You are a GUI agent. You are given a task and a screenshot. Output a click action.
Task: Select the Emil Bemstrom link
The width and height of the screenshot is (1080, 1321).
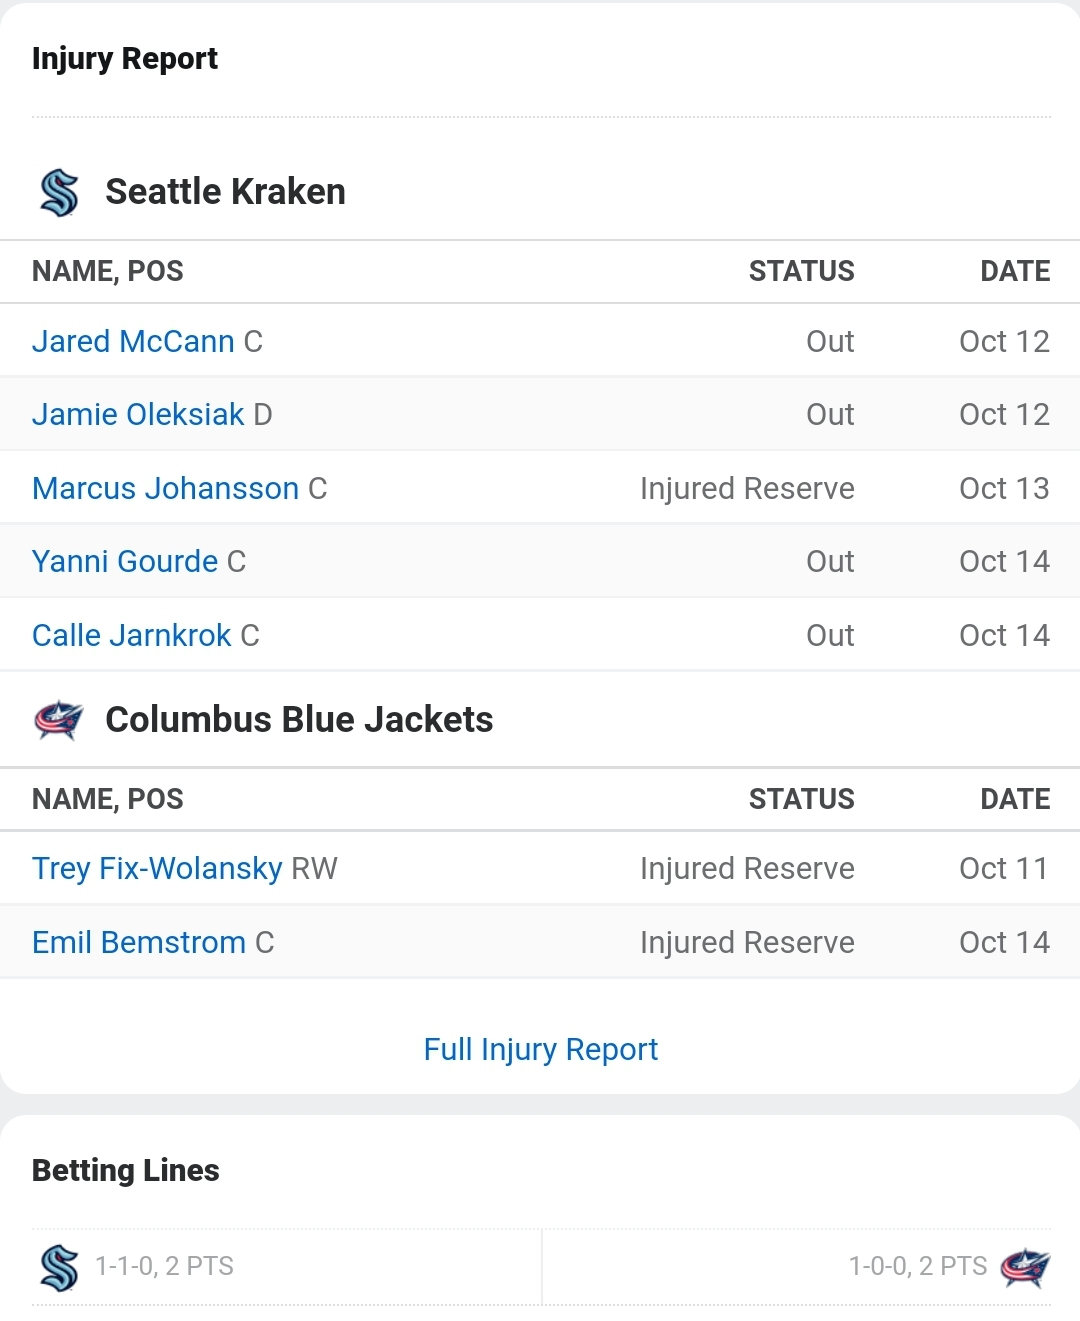(x=139, y=942)
